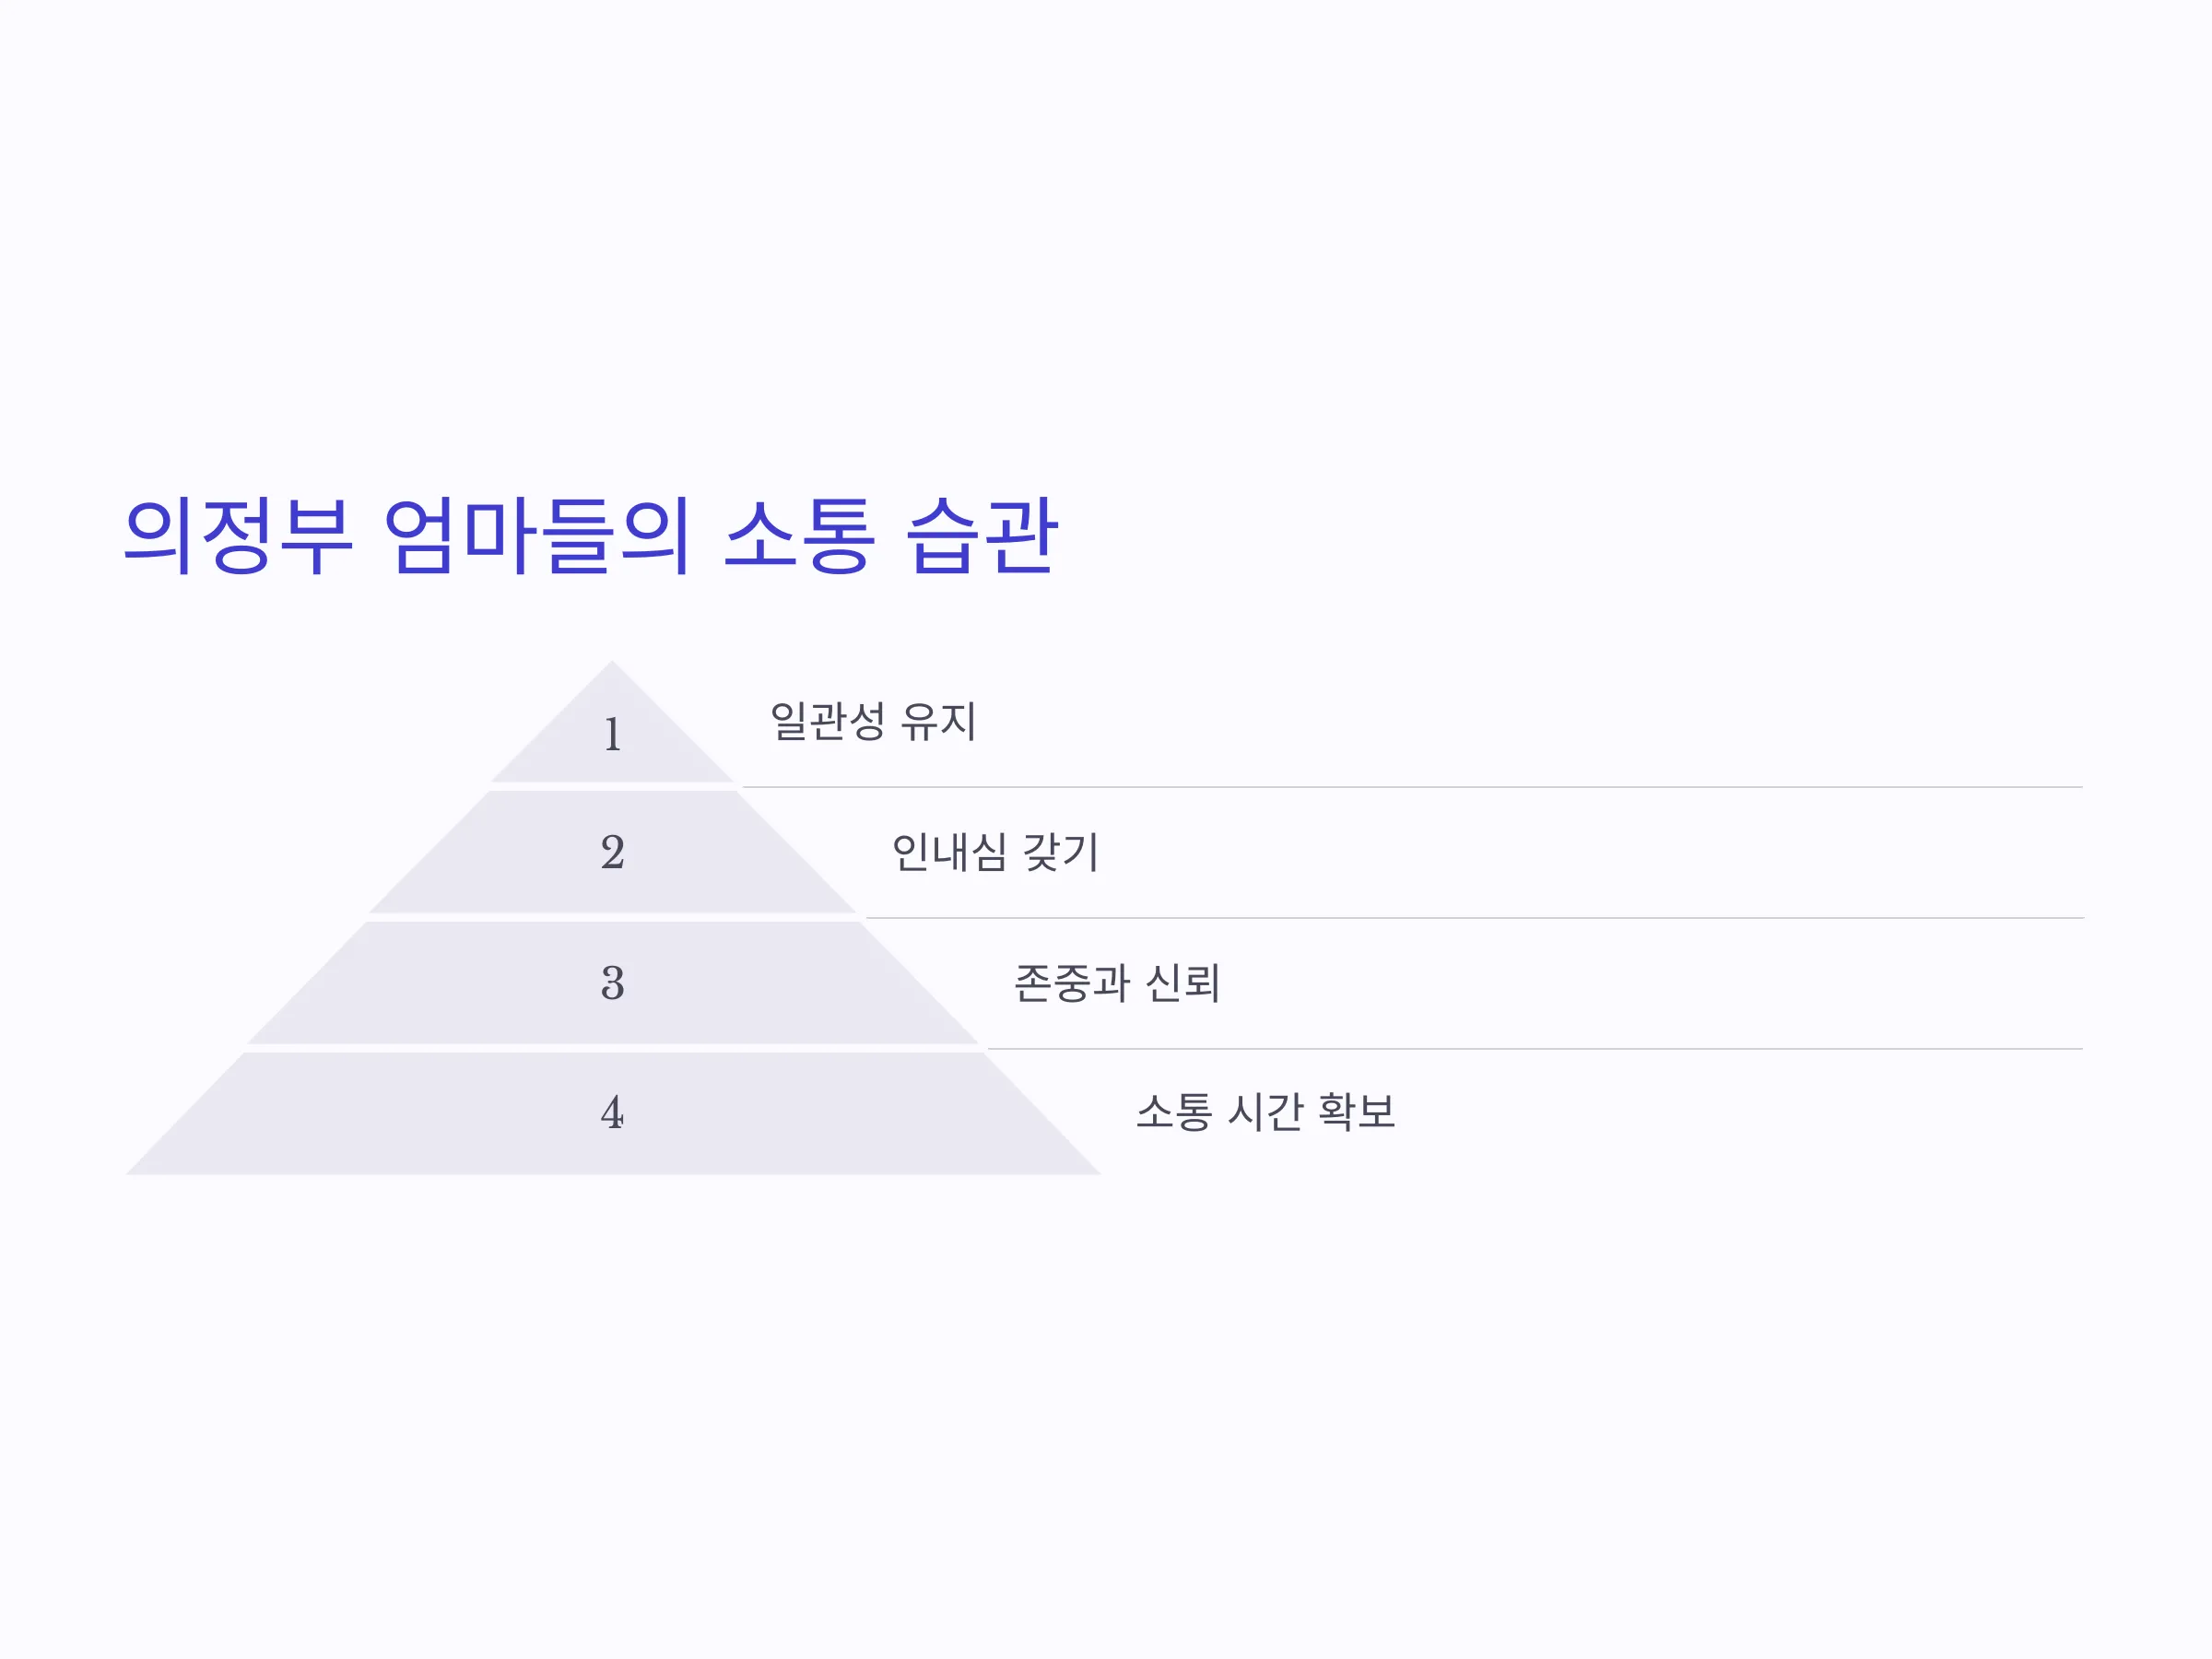2212x1659 pixels.
Task: Click the word '일관성' beside tier 1
Action: click(828, 721)
